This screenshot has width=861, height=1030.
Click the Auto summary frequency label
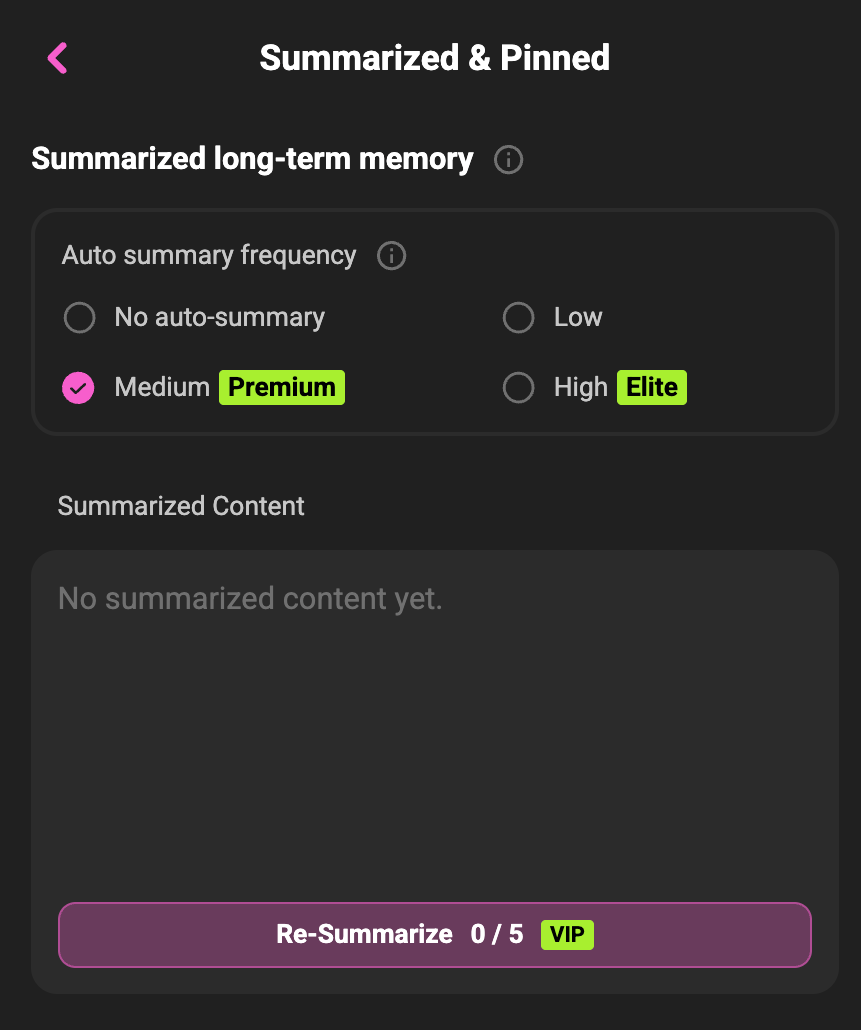tap(209, 256)
